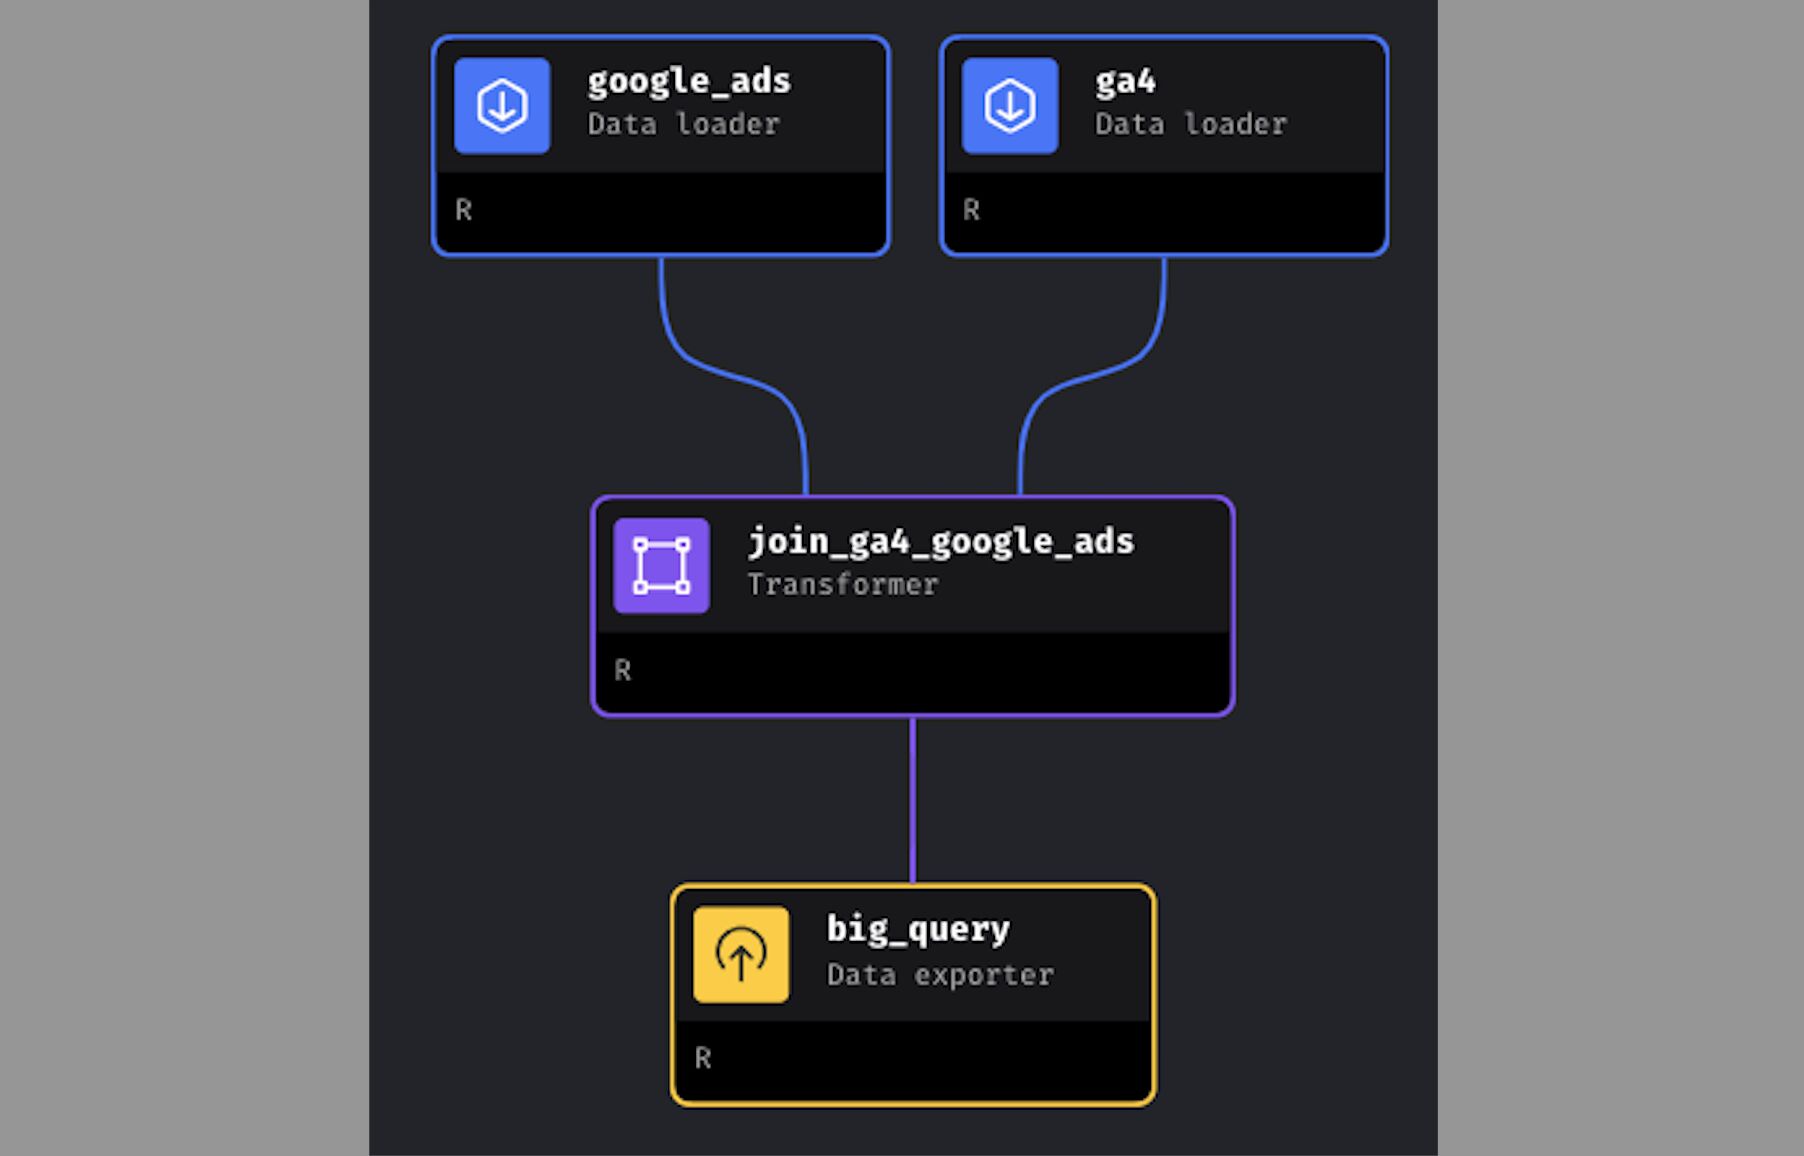Image resolution: width=1804 pixels, height=1156 pixels.
Task: Click the connector line from ga4 to transformer
Action: [1090, 375]
